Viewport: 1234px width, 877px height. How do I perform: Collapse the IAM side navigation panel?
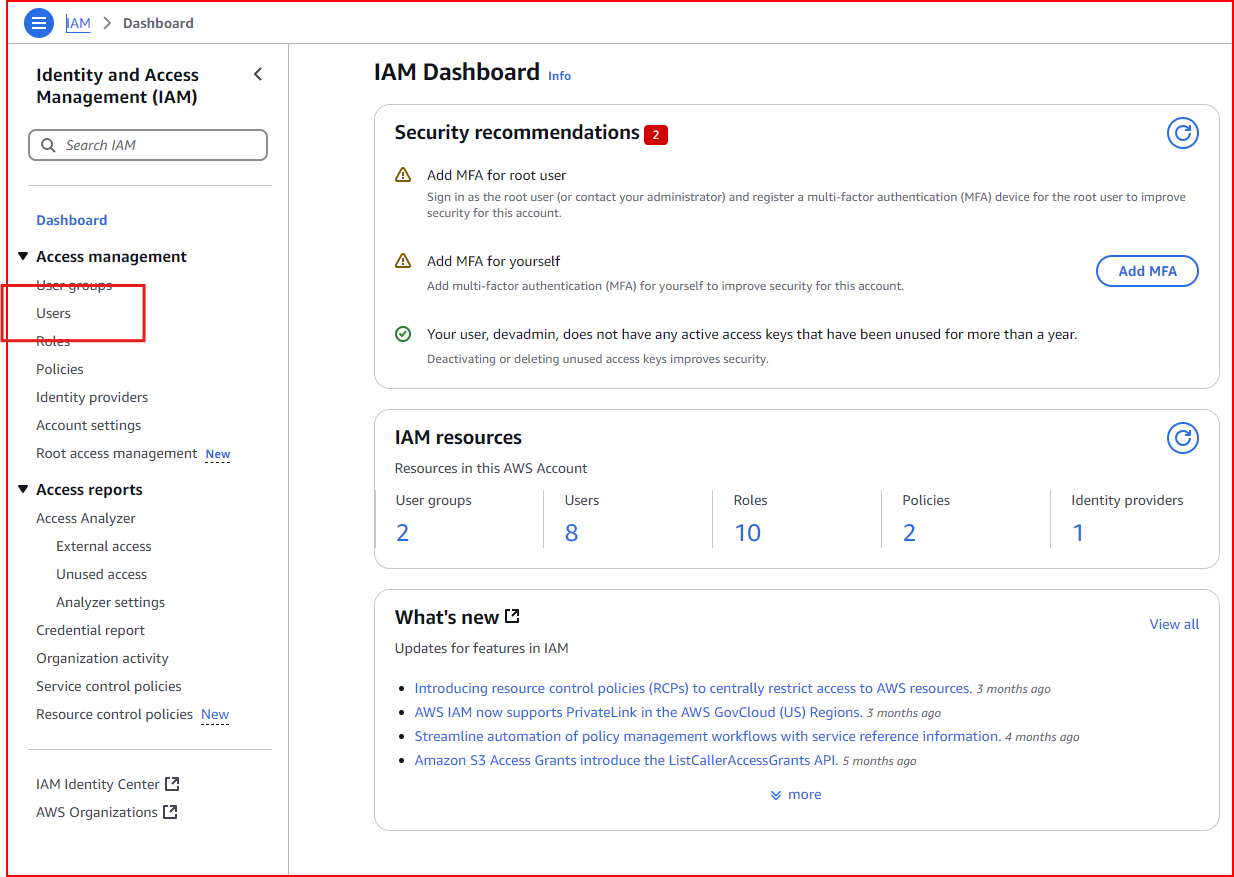click(258, 74)
